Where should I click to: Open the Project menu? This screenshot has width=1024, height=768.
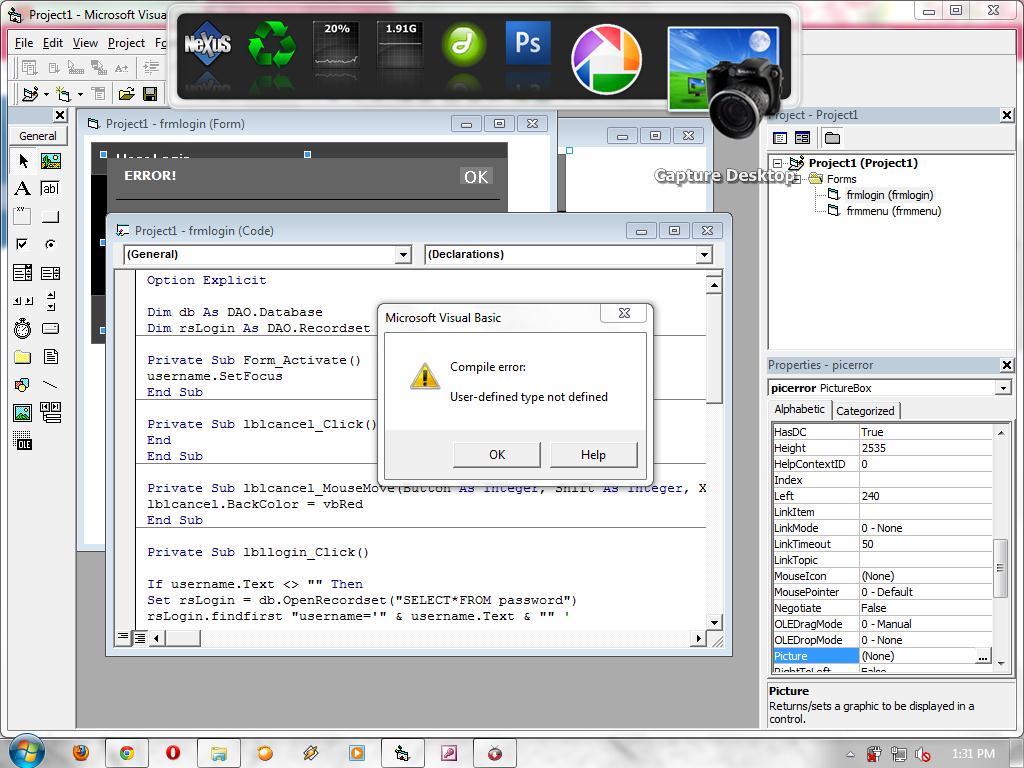tap(126, 43)
